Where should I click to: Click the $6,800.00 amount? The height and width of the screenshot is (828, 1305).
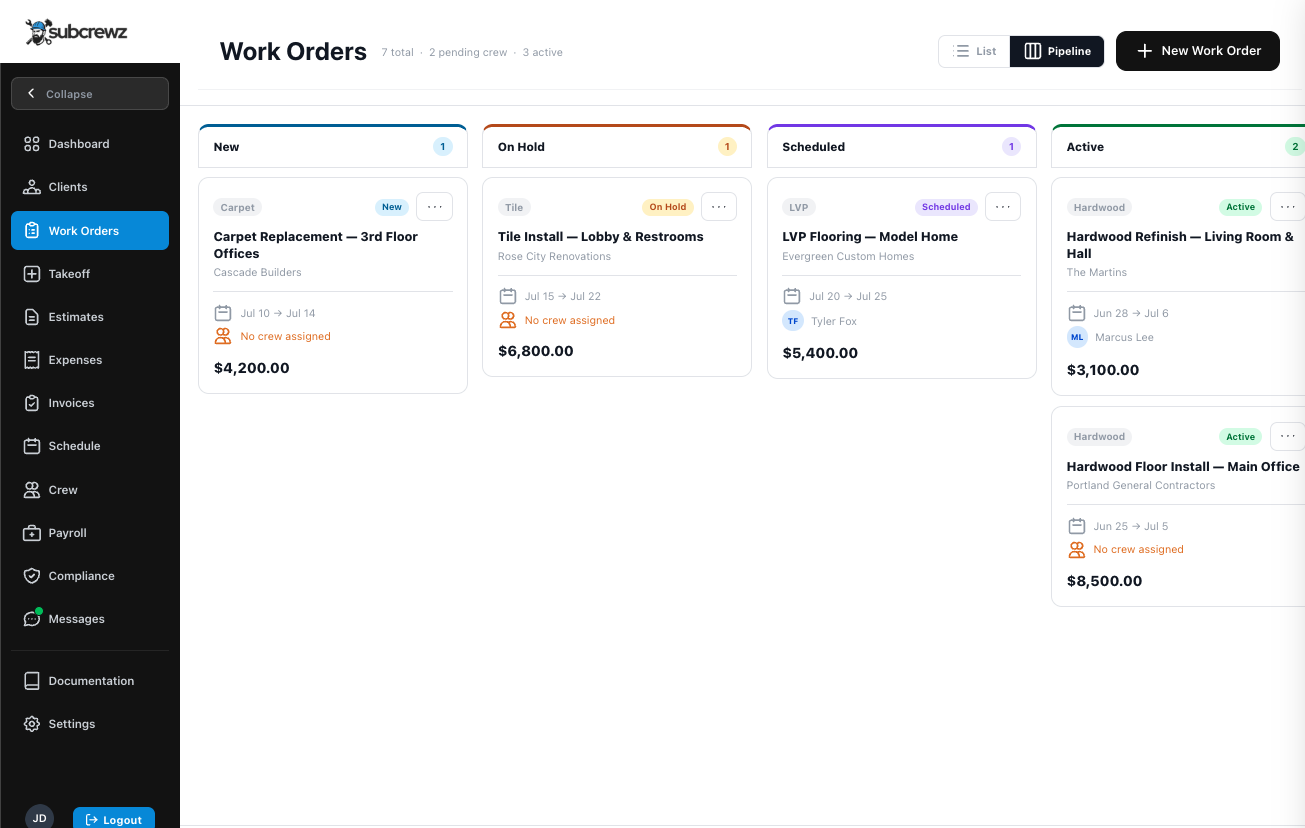coord(536,352)
